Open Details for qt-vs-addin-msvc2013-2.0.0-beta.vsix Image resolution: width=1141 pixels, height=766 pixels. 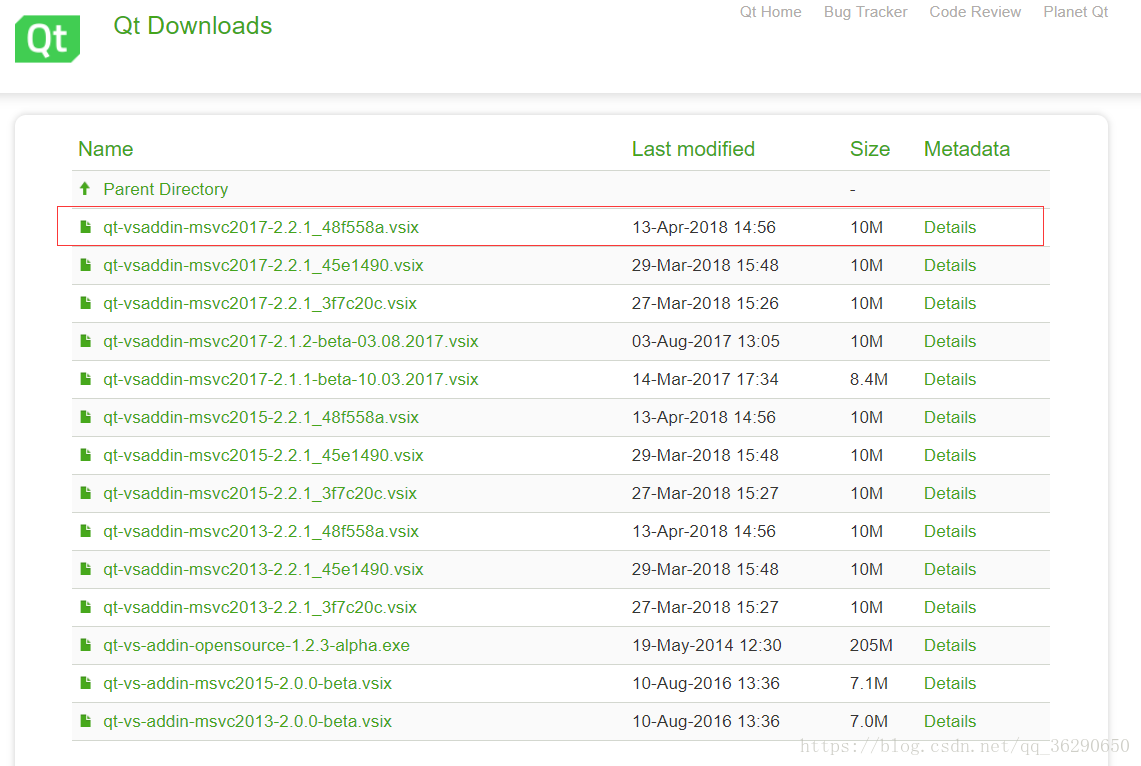coord(950,721)
